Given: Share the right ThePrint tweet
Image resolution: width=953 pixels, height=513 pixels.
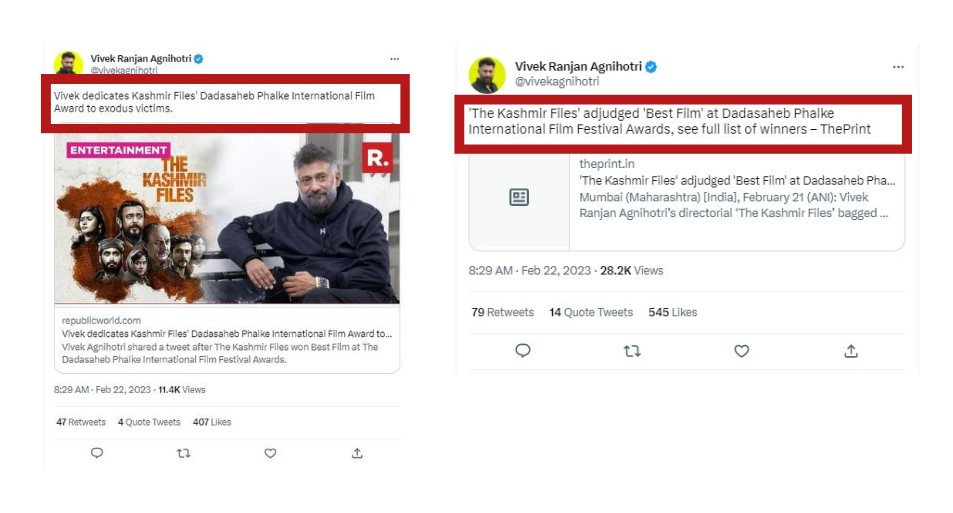Looking at the screenshot, I should 851,350.
